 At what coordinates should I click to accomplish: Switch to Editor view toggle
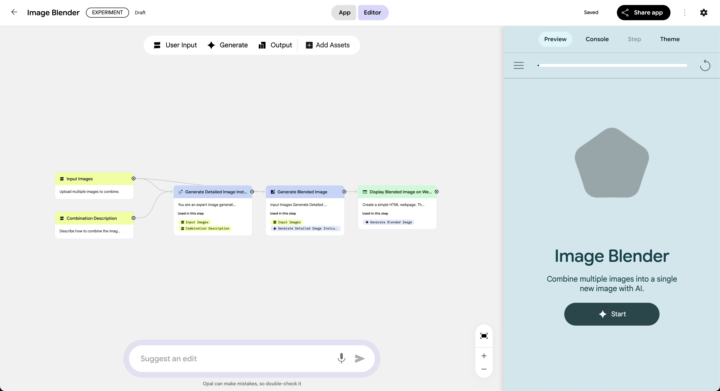(372, 13)
